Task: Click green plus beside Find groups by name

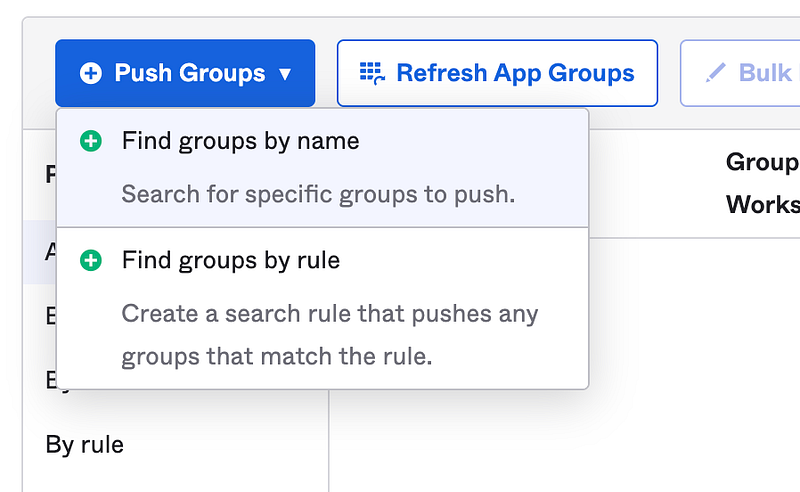Action: [x=91, y=142]
